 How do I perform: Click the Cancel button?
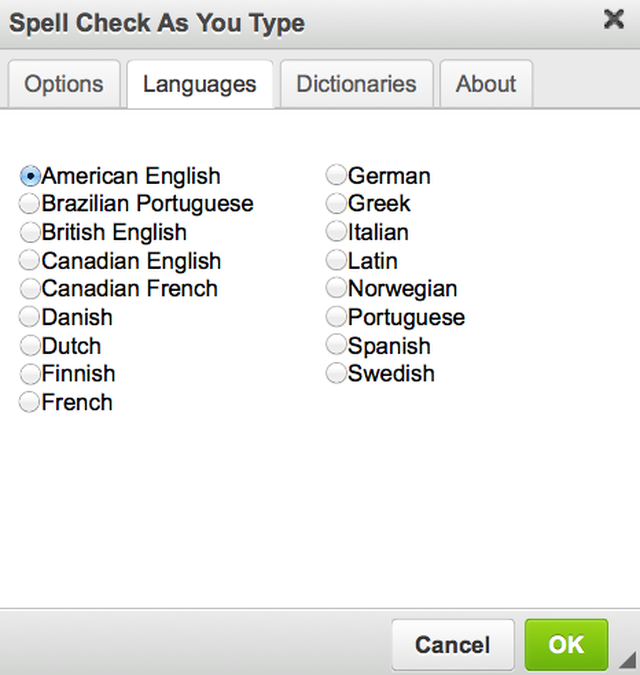(x=452, y=645)
